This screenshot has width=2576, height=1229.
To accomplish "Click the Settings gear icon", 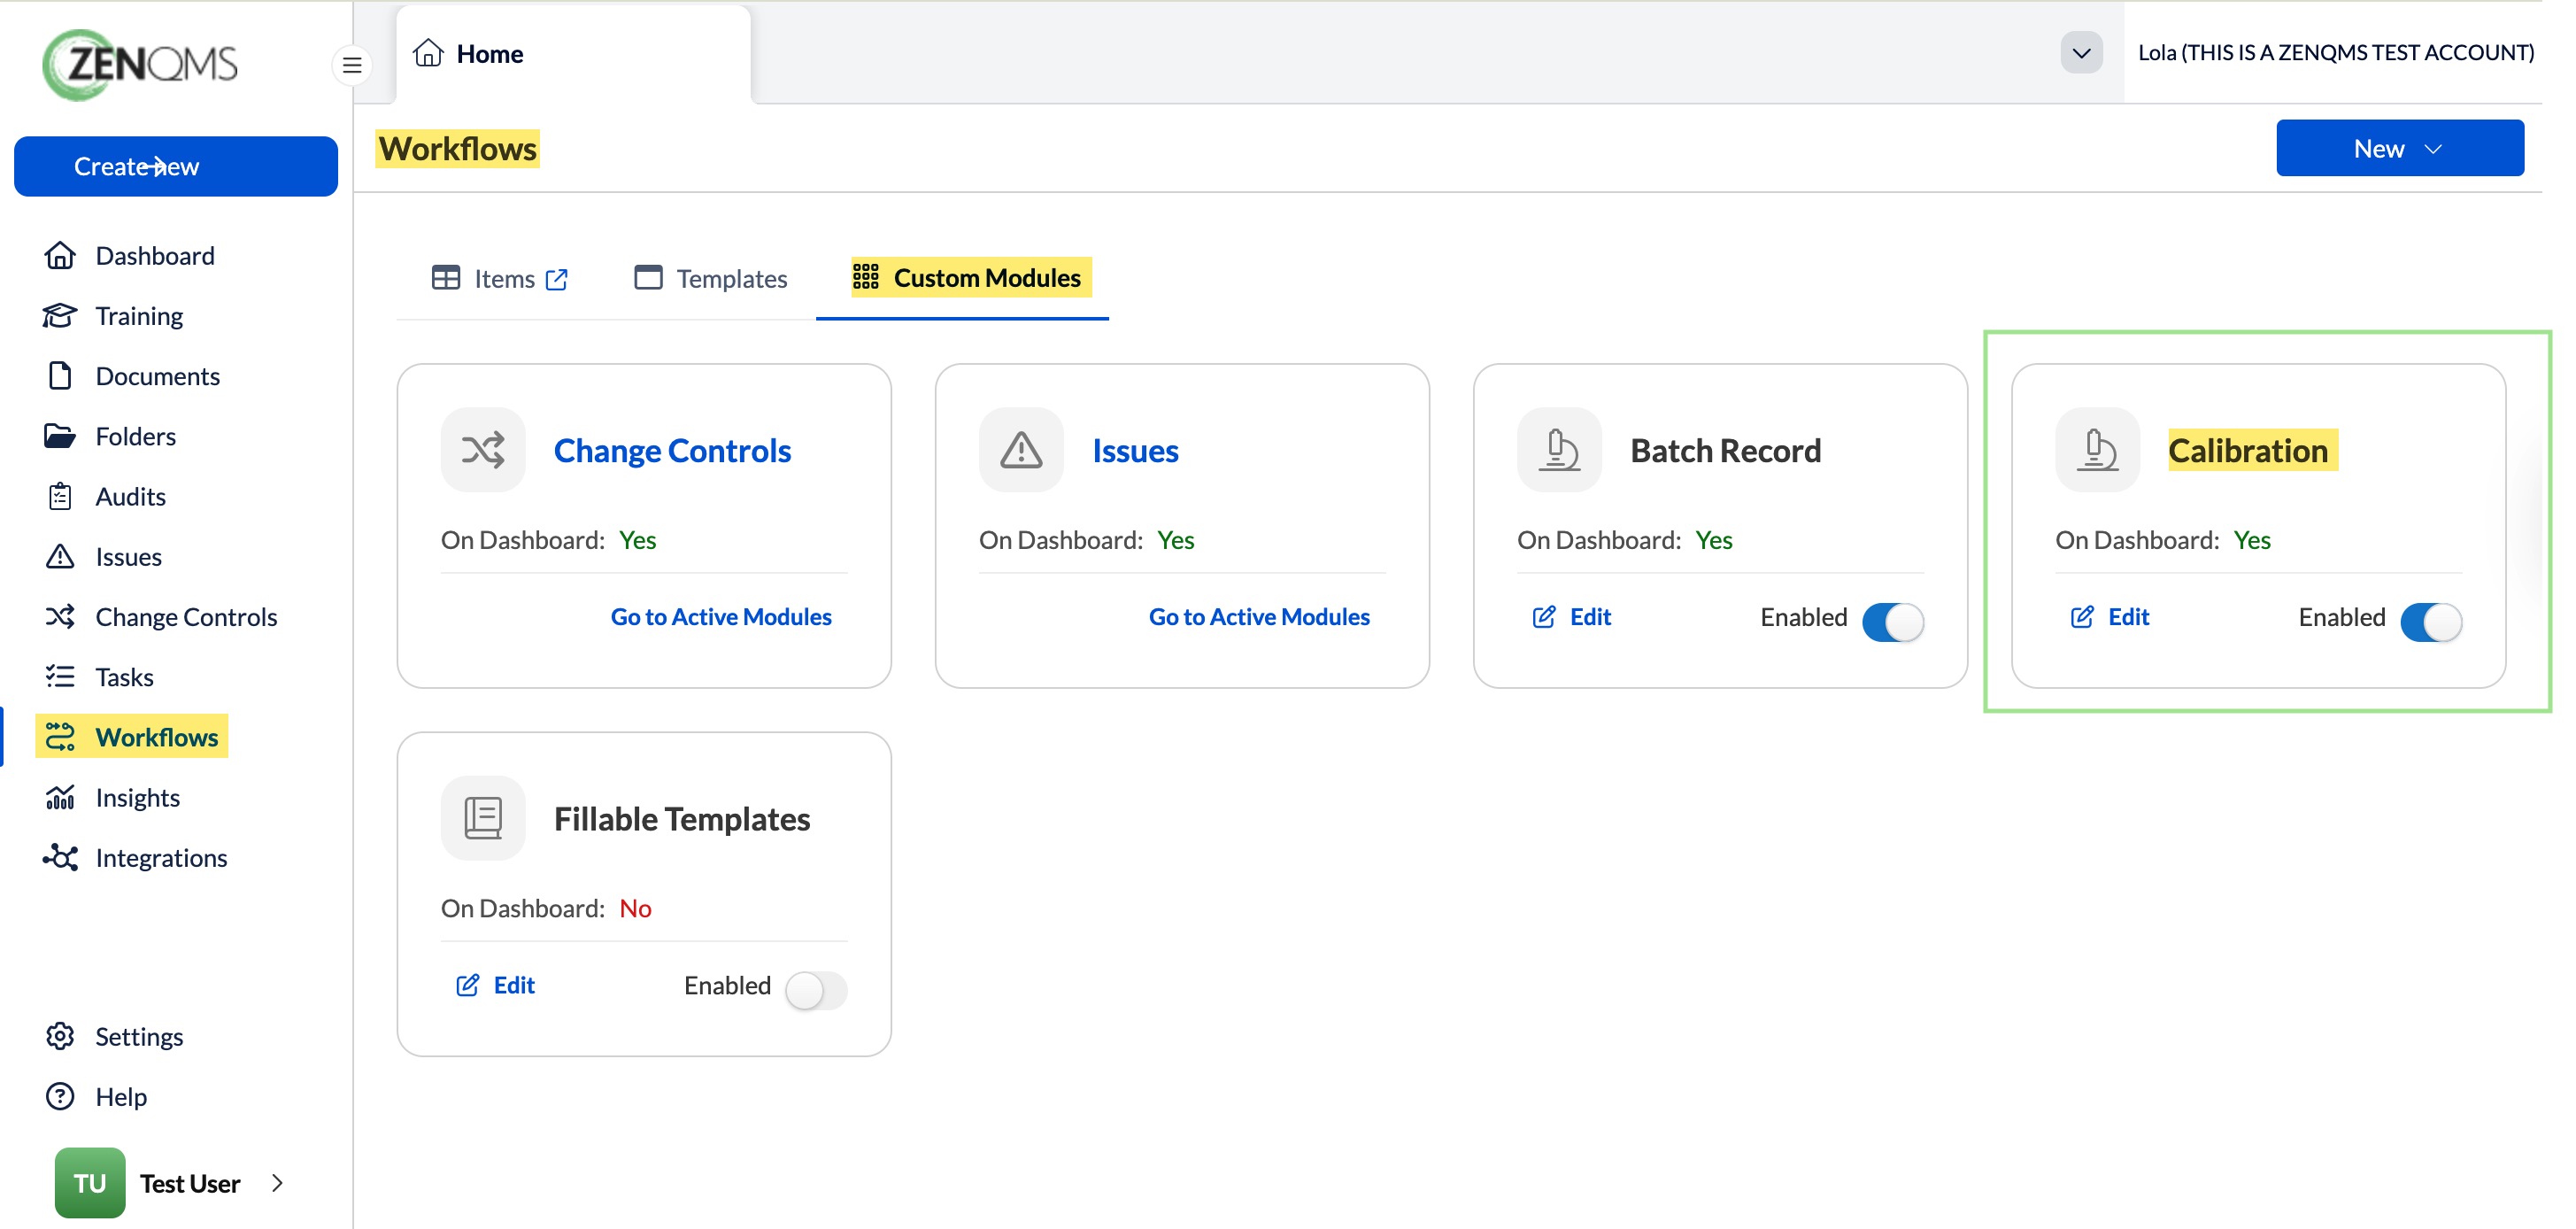I will [60, 1036].
